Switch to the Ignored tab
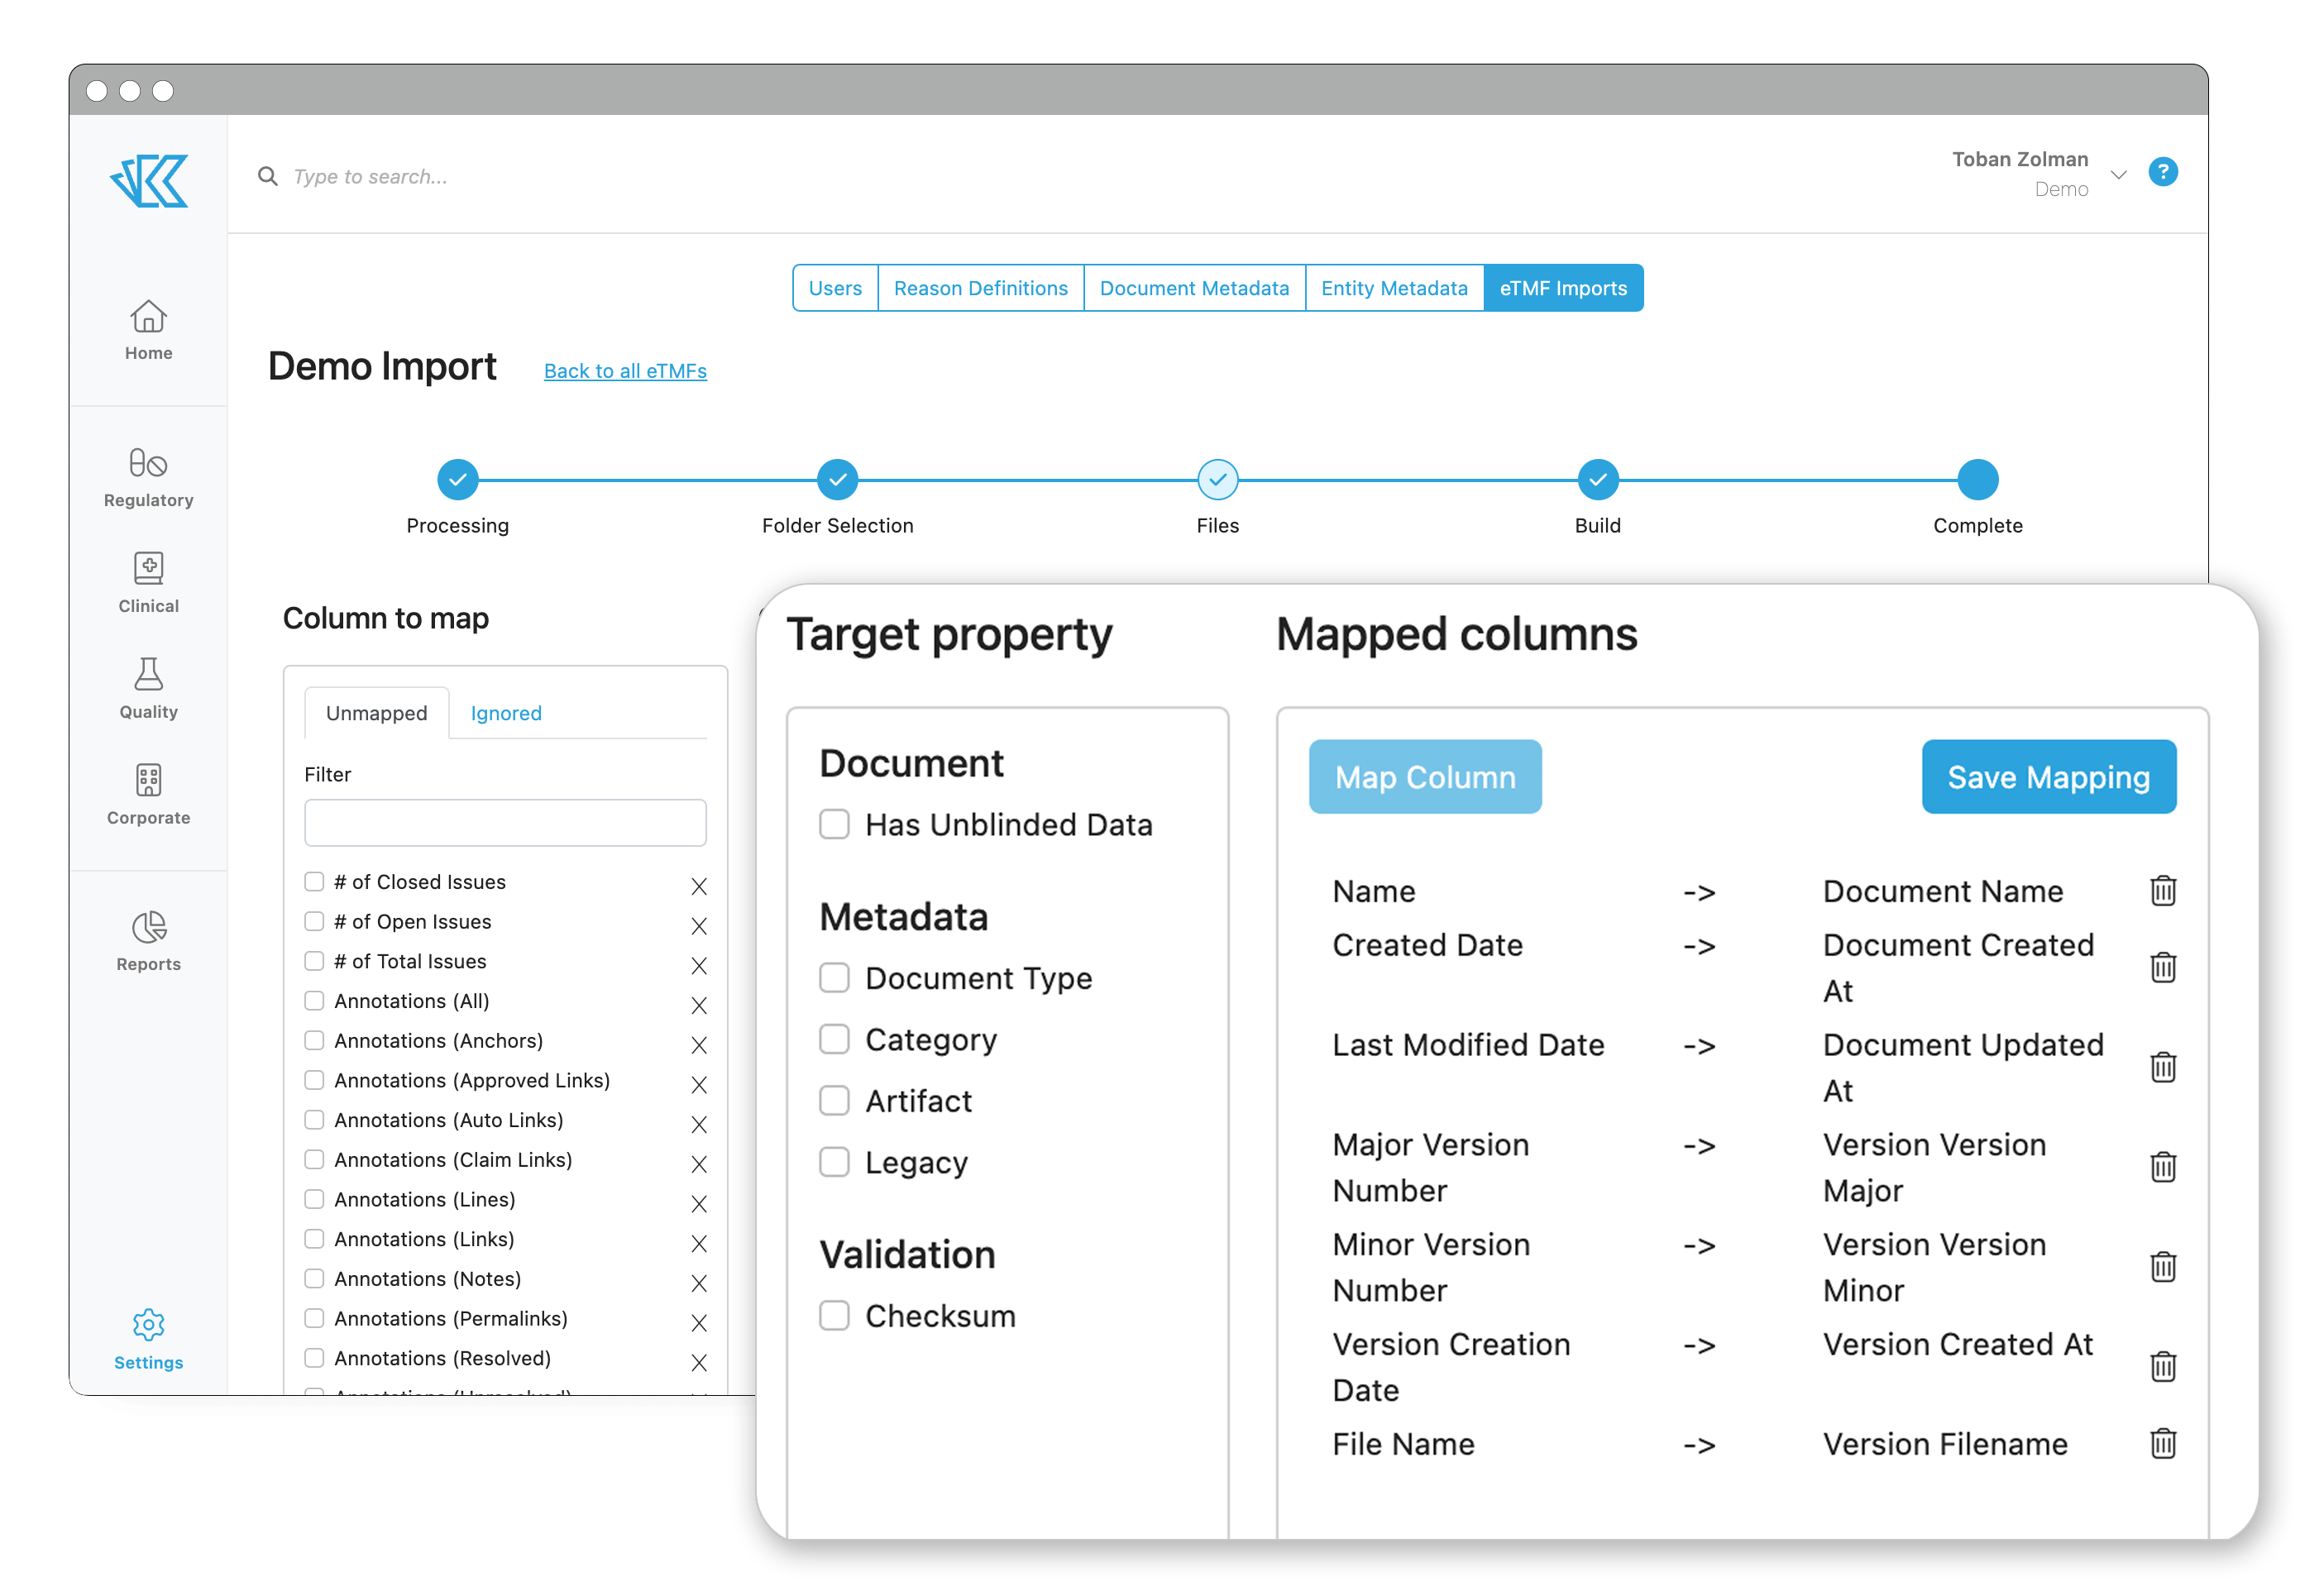This screenshot has height=1596, width=2324. pos(506,713)
